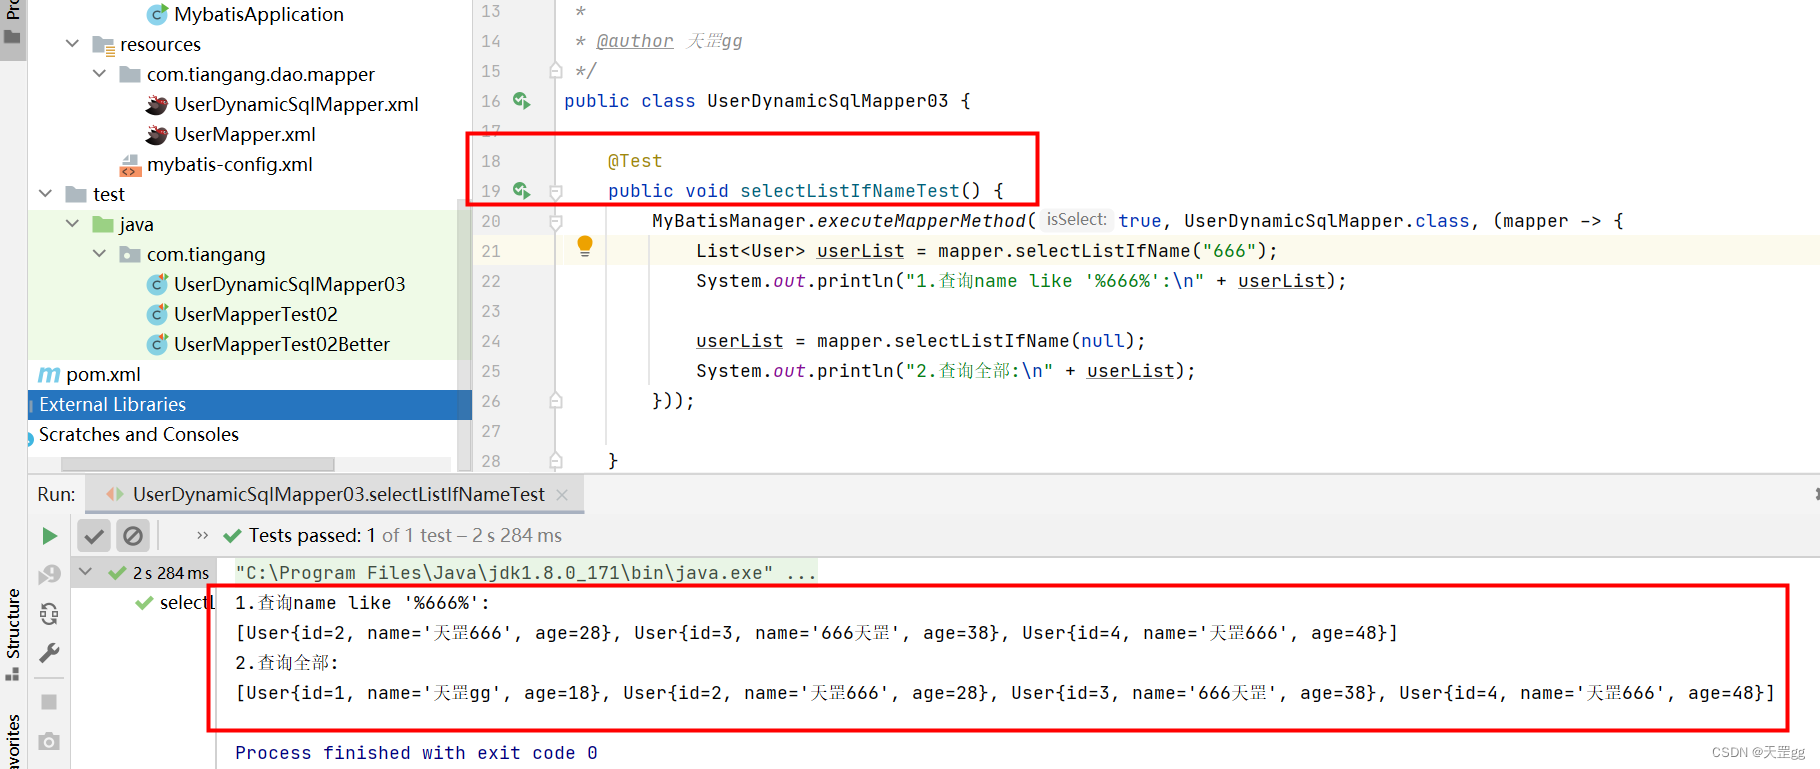
Task: Click the java.exe command line in console
Action: coord(526,572)
